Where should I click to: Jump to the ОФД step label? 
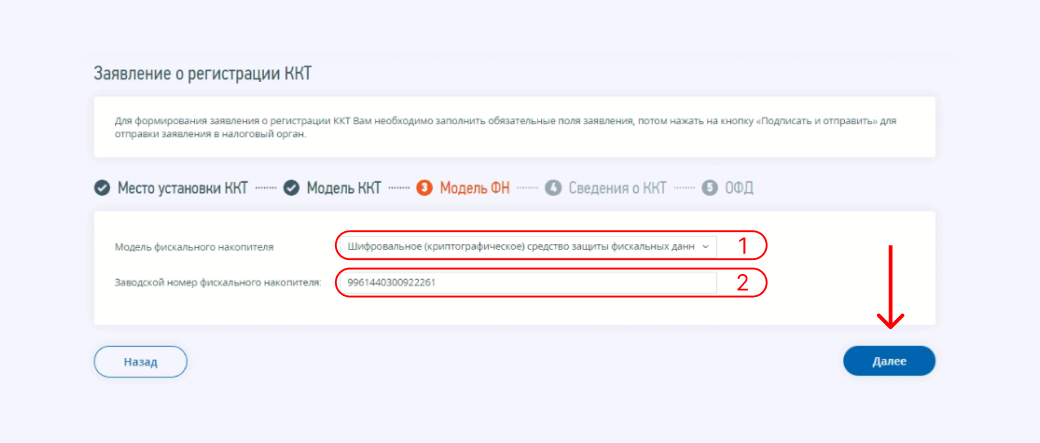[739, 188]
